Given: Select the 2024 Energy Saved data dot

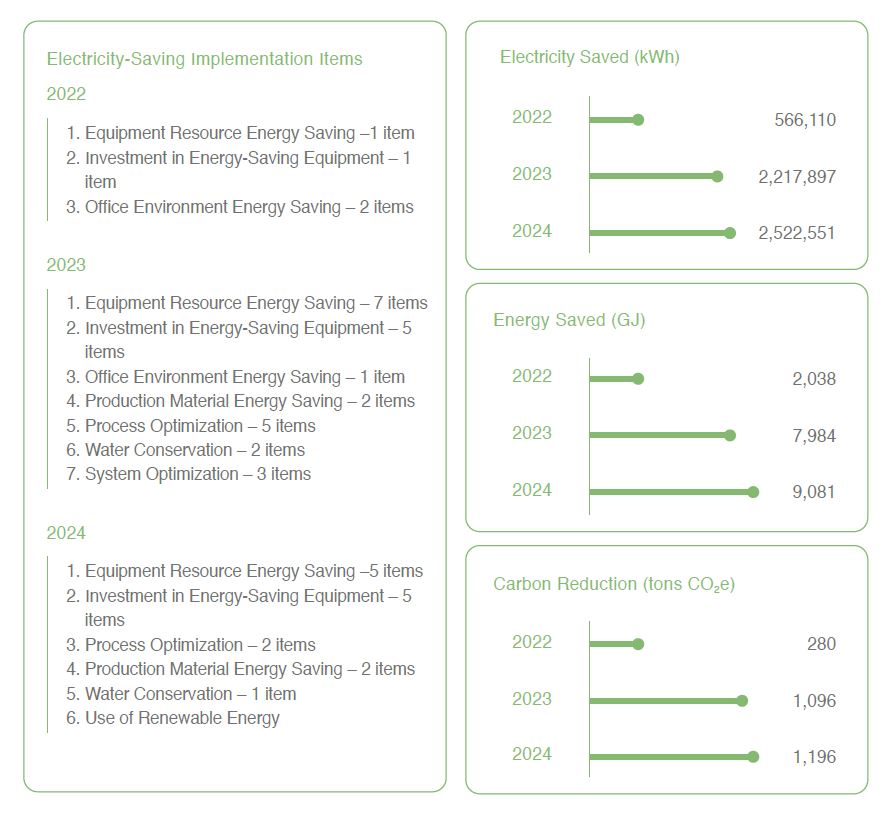Looking at the screenshot, I should tap(753, 492).
